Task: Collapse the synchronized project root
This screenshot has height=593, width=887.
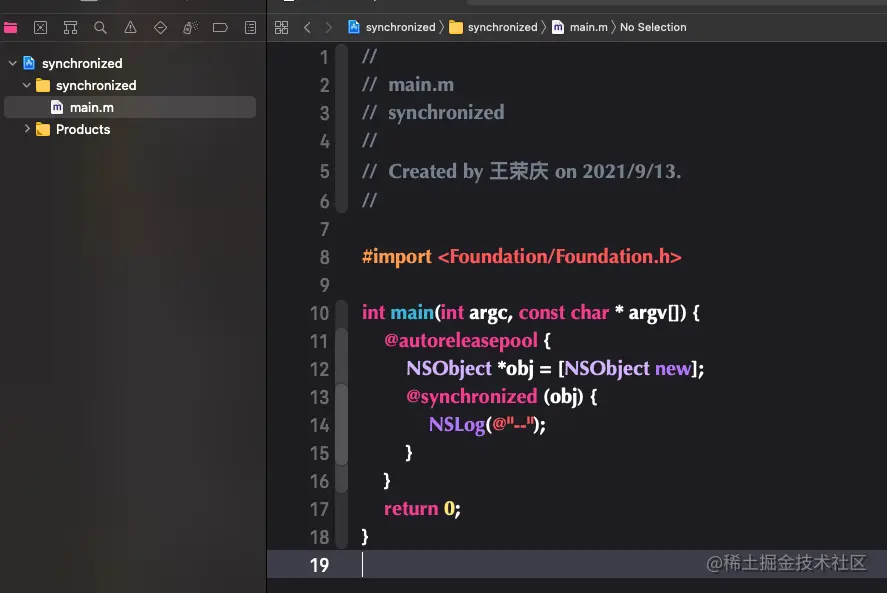Action: 12,63
